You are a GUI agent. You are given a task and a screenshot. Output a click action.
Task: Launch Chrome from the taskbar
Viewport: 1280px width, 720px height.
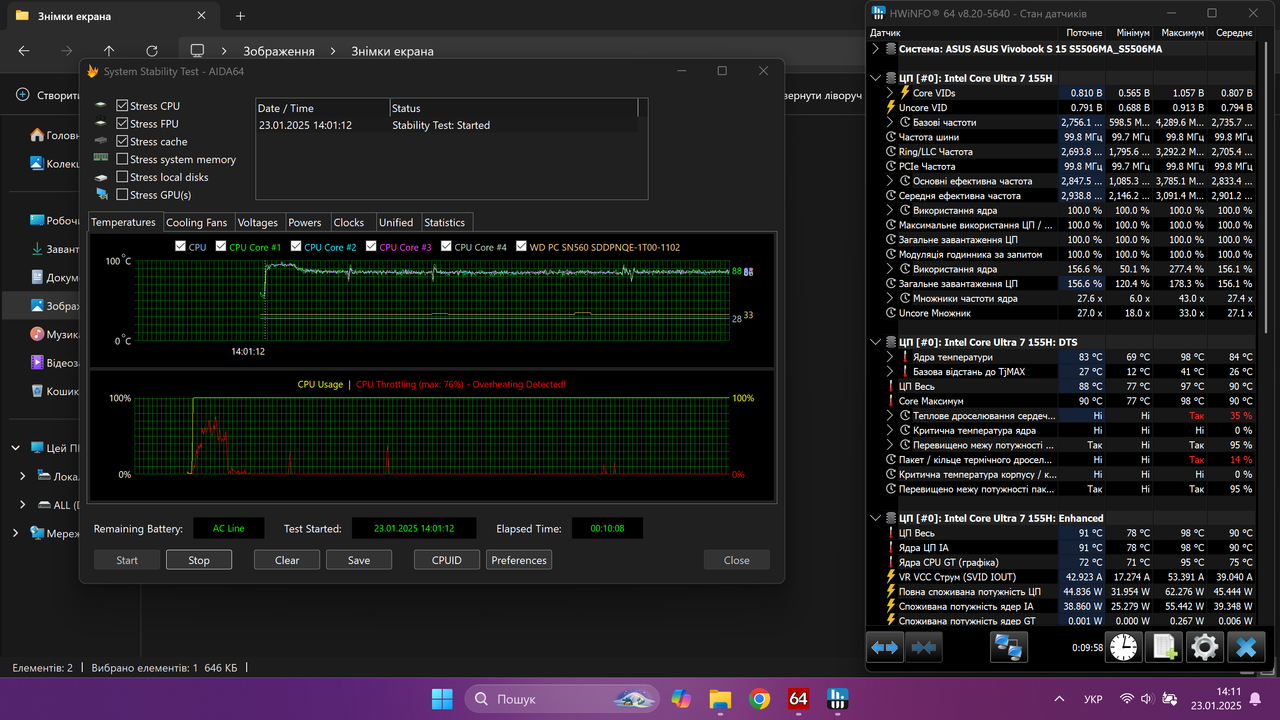[x=759, y=699]
